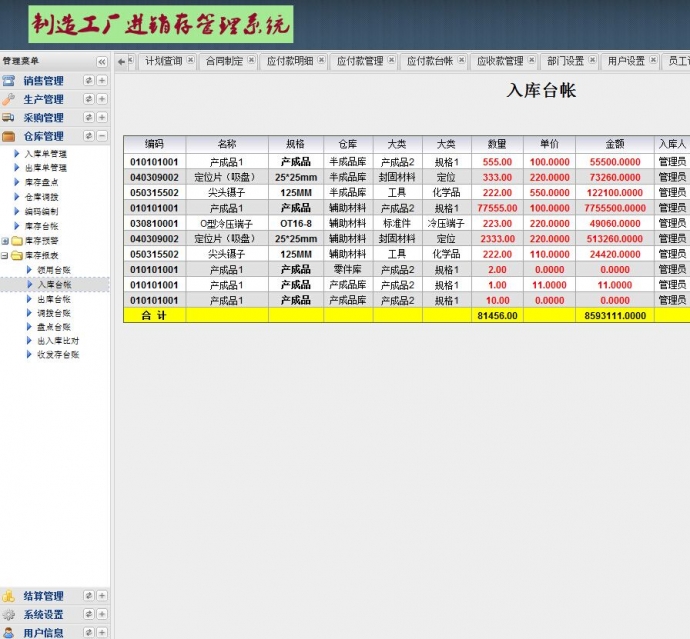Image resolution: width=690 pixels, height=639 pixels.
Task: Open 出库单管理 in the sidebar
Action: (46, 168)
